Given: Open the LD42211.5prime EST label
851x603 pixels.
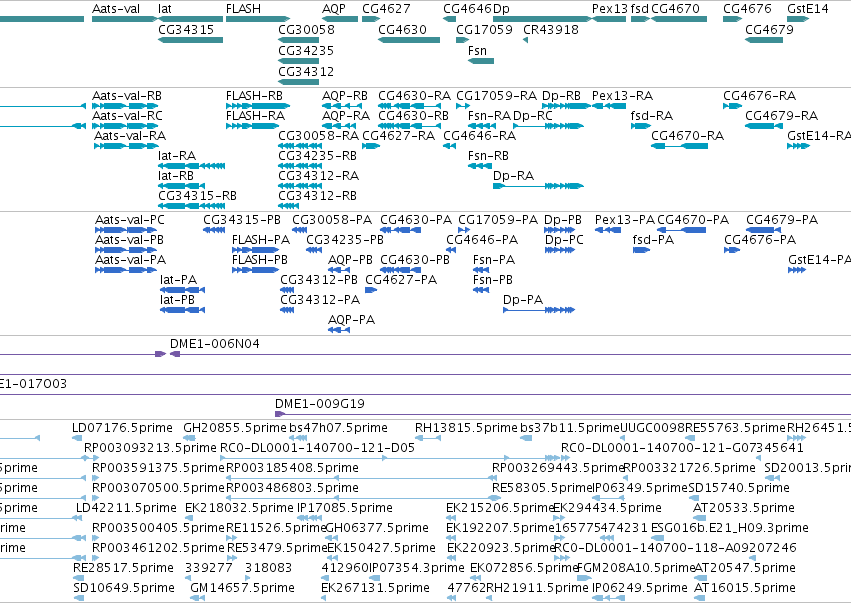Looking at the screenshot, I should pyautogui.click(x=126, y=508).
